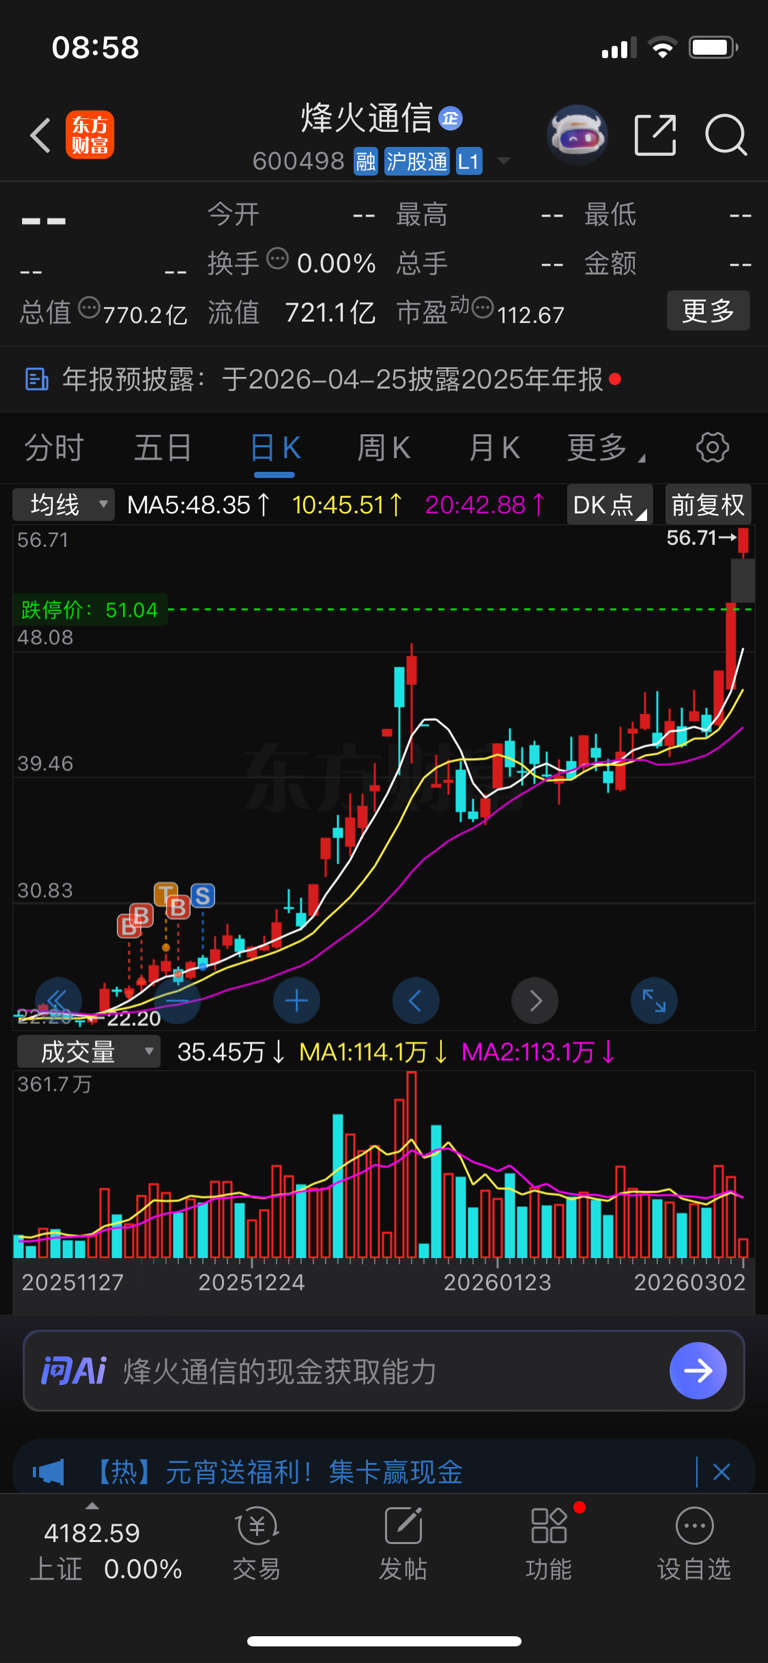Tap the 前复权 adjustment button

pyautogui.click(x=707, y=504)
